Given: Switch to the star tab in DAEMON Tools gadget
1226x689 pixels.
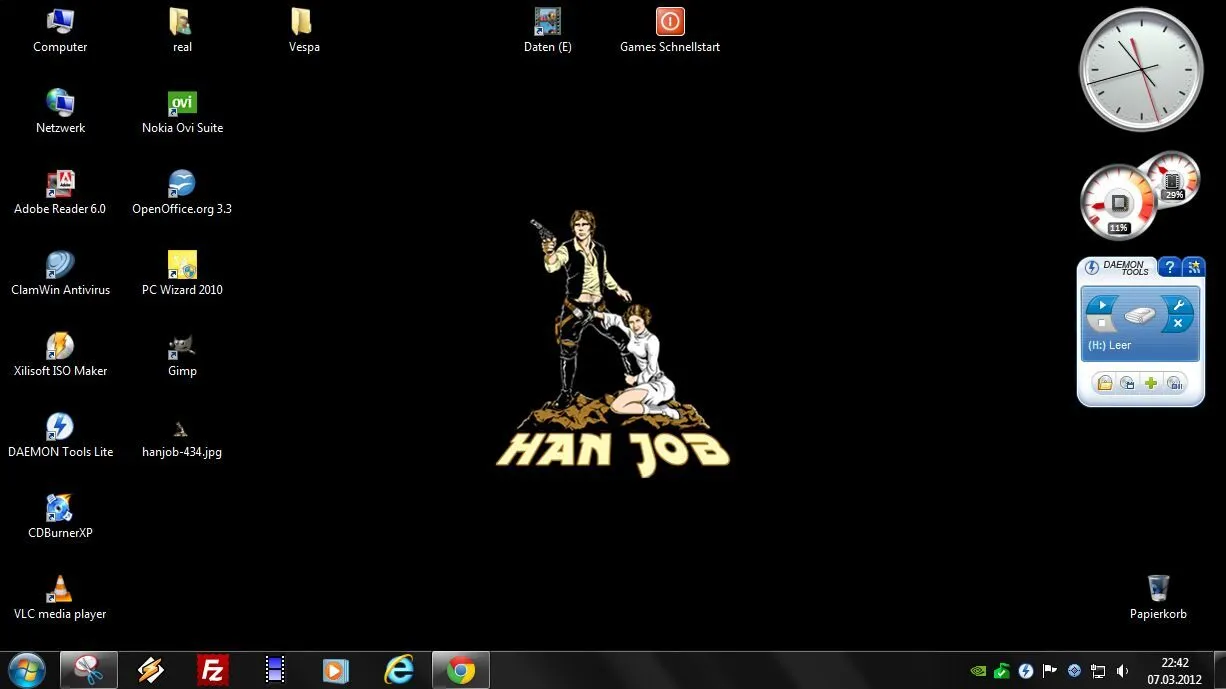Looking at the screenshot, I should pos(1194,267).
